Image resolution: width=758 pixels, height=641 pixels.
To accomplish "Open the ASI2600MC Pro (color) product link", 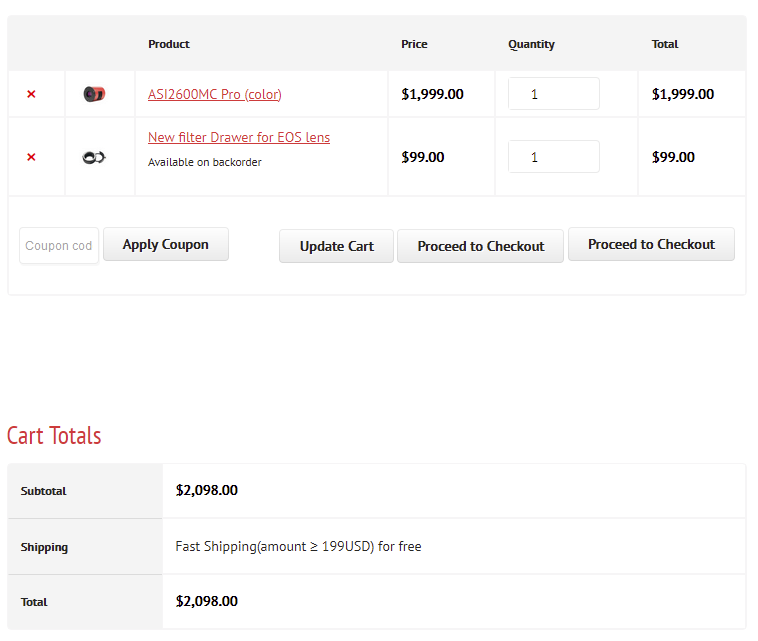I will coord(214,94).
